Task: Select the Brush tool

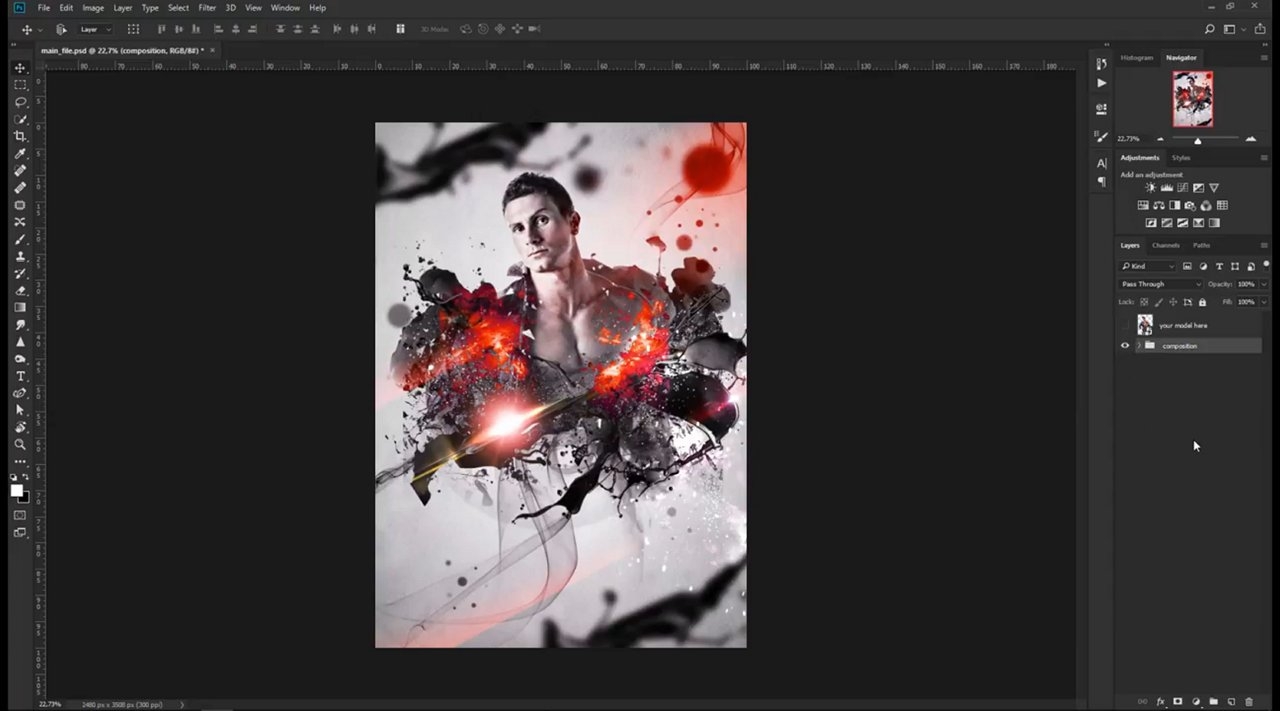Action: [x=20, y=239]
